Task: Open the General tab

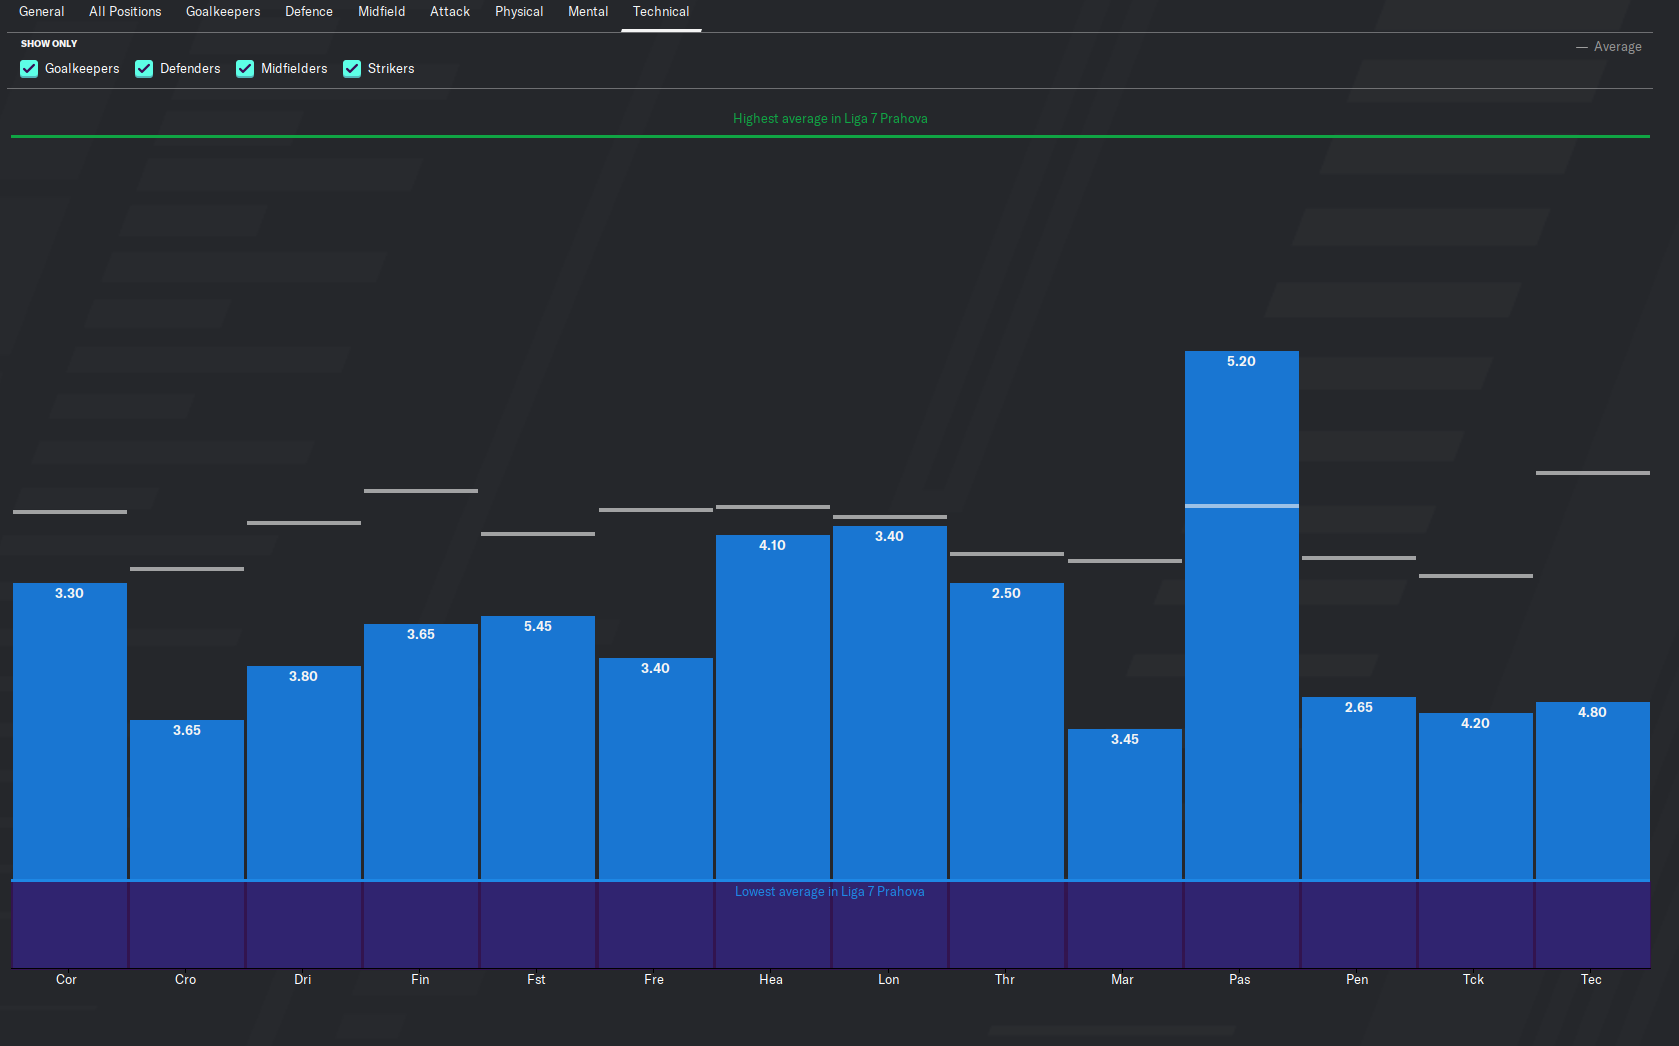Action: (x=41, y=12)
